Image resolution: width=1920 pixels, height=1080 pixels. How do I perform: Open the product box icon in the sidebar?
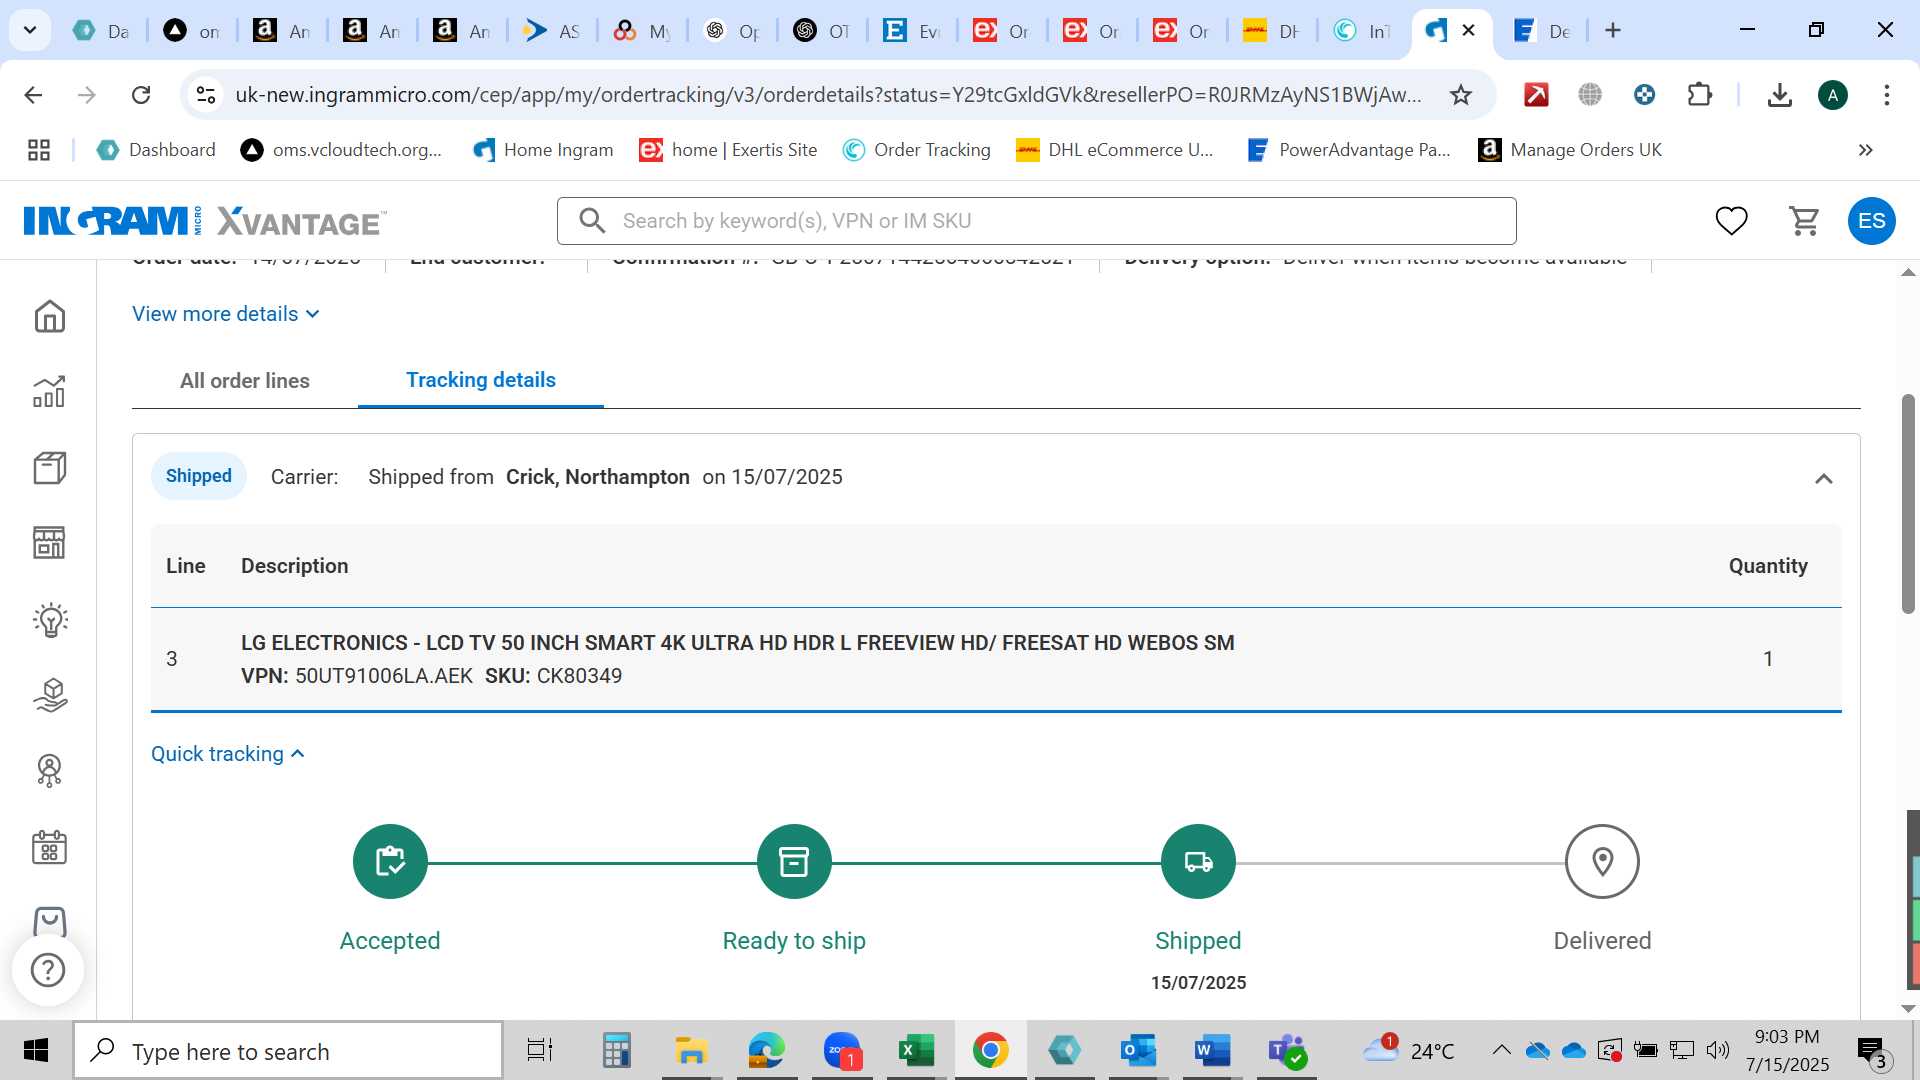pyautogui.click(x=49, y=468)
